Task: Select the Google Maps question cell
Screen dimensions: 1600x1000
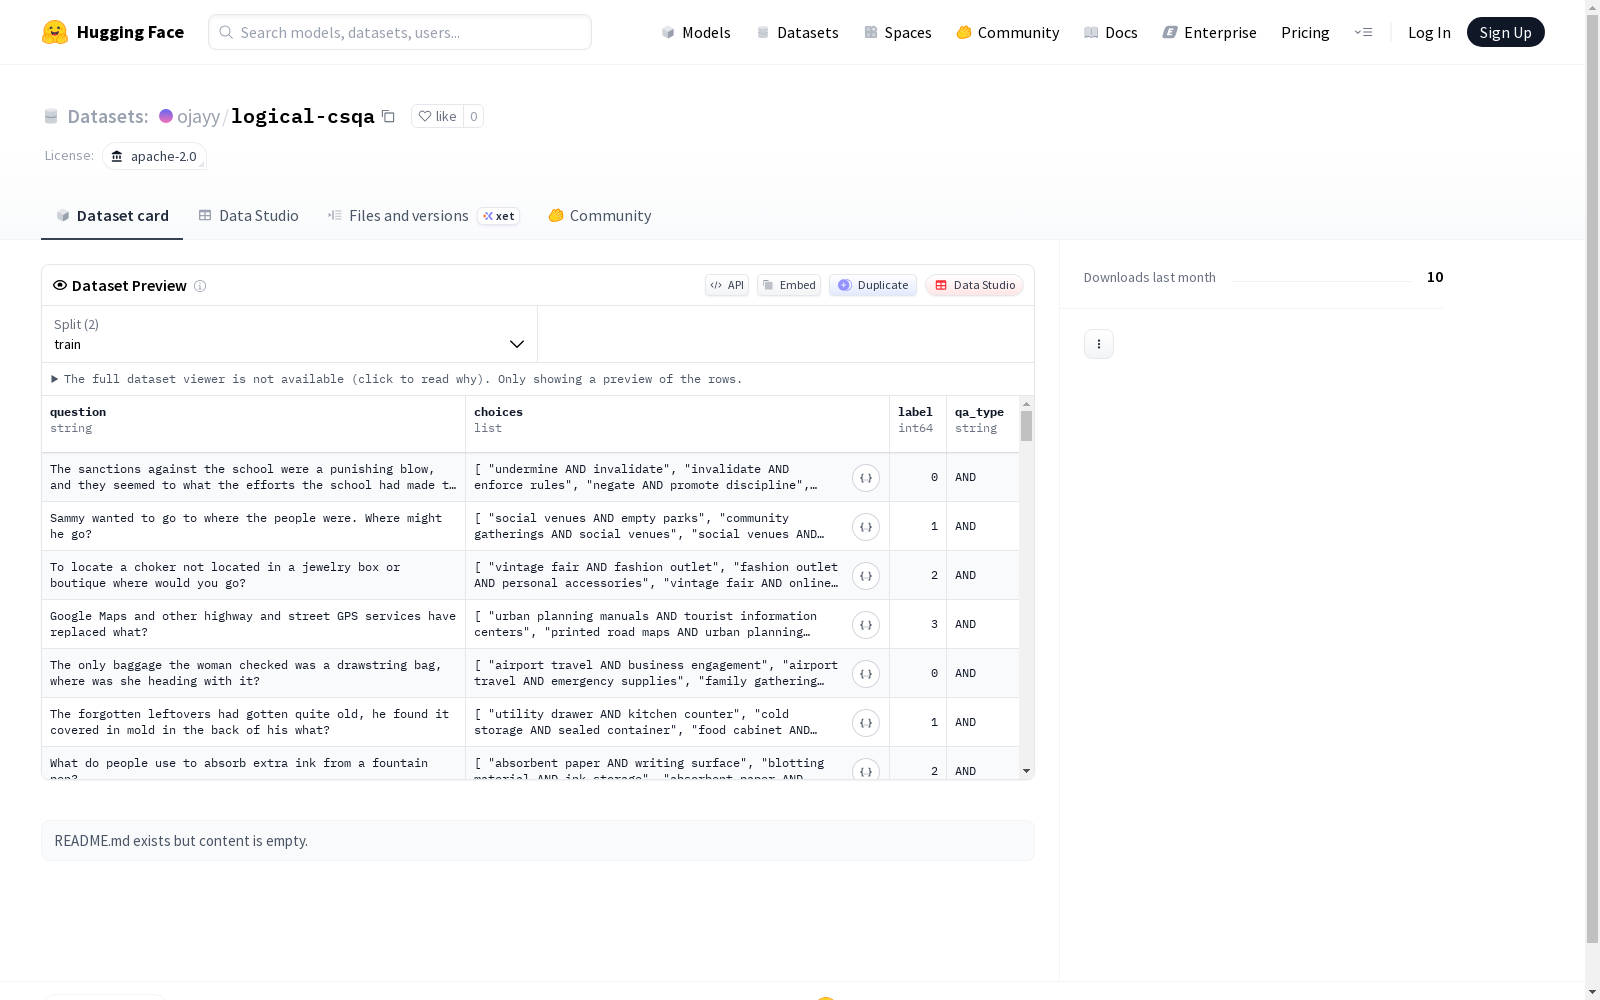Action: click(254, 624)
